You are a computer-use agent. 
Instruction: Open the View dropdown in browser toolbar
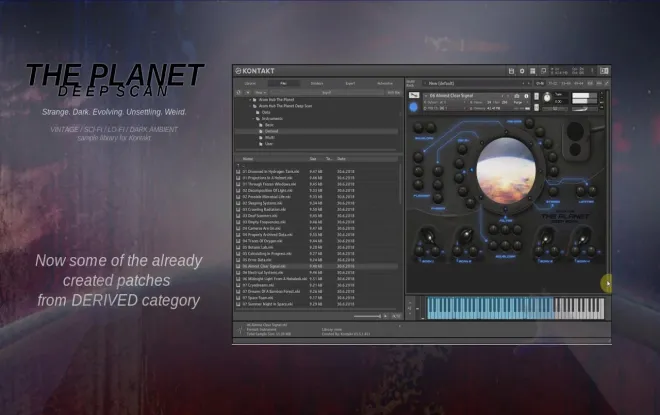(x=261, y=93)
